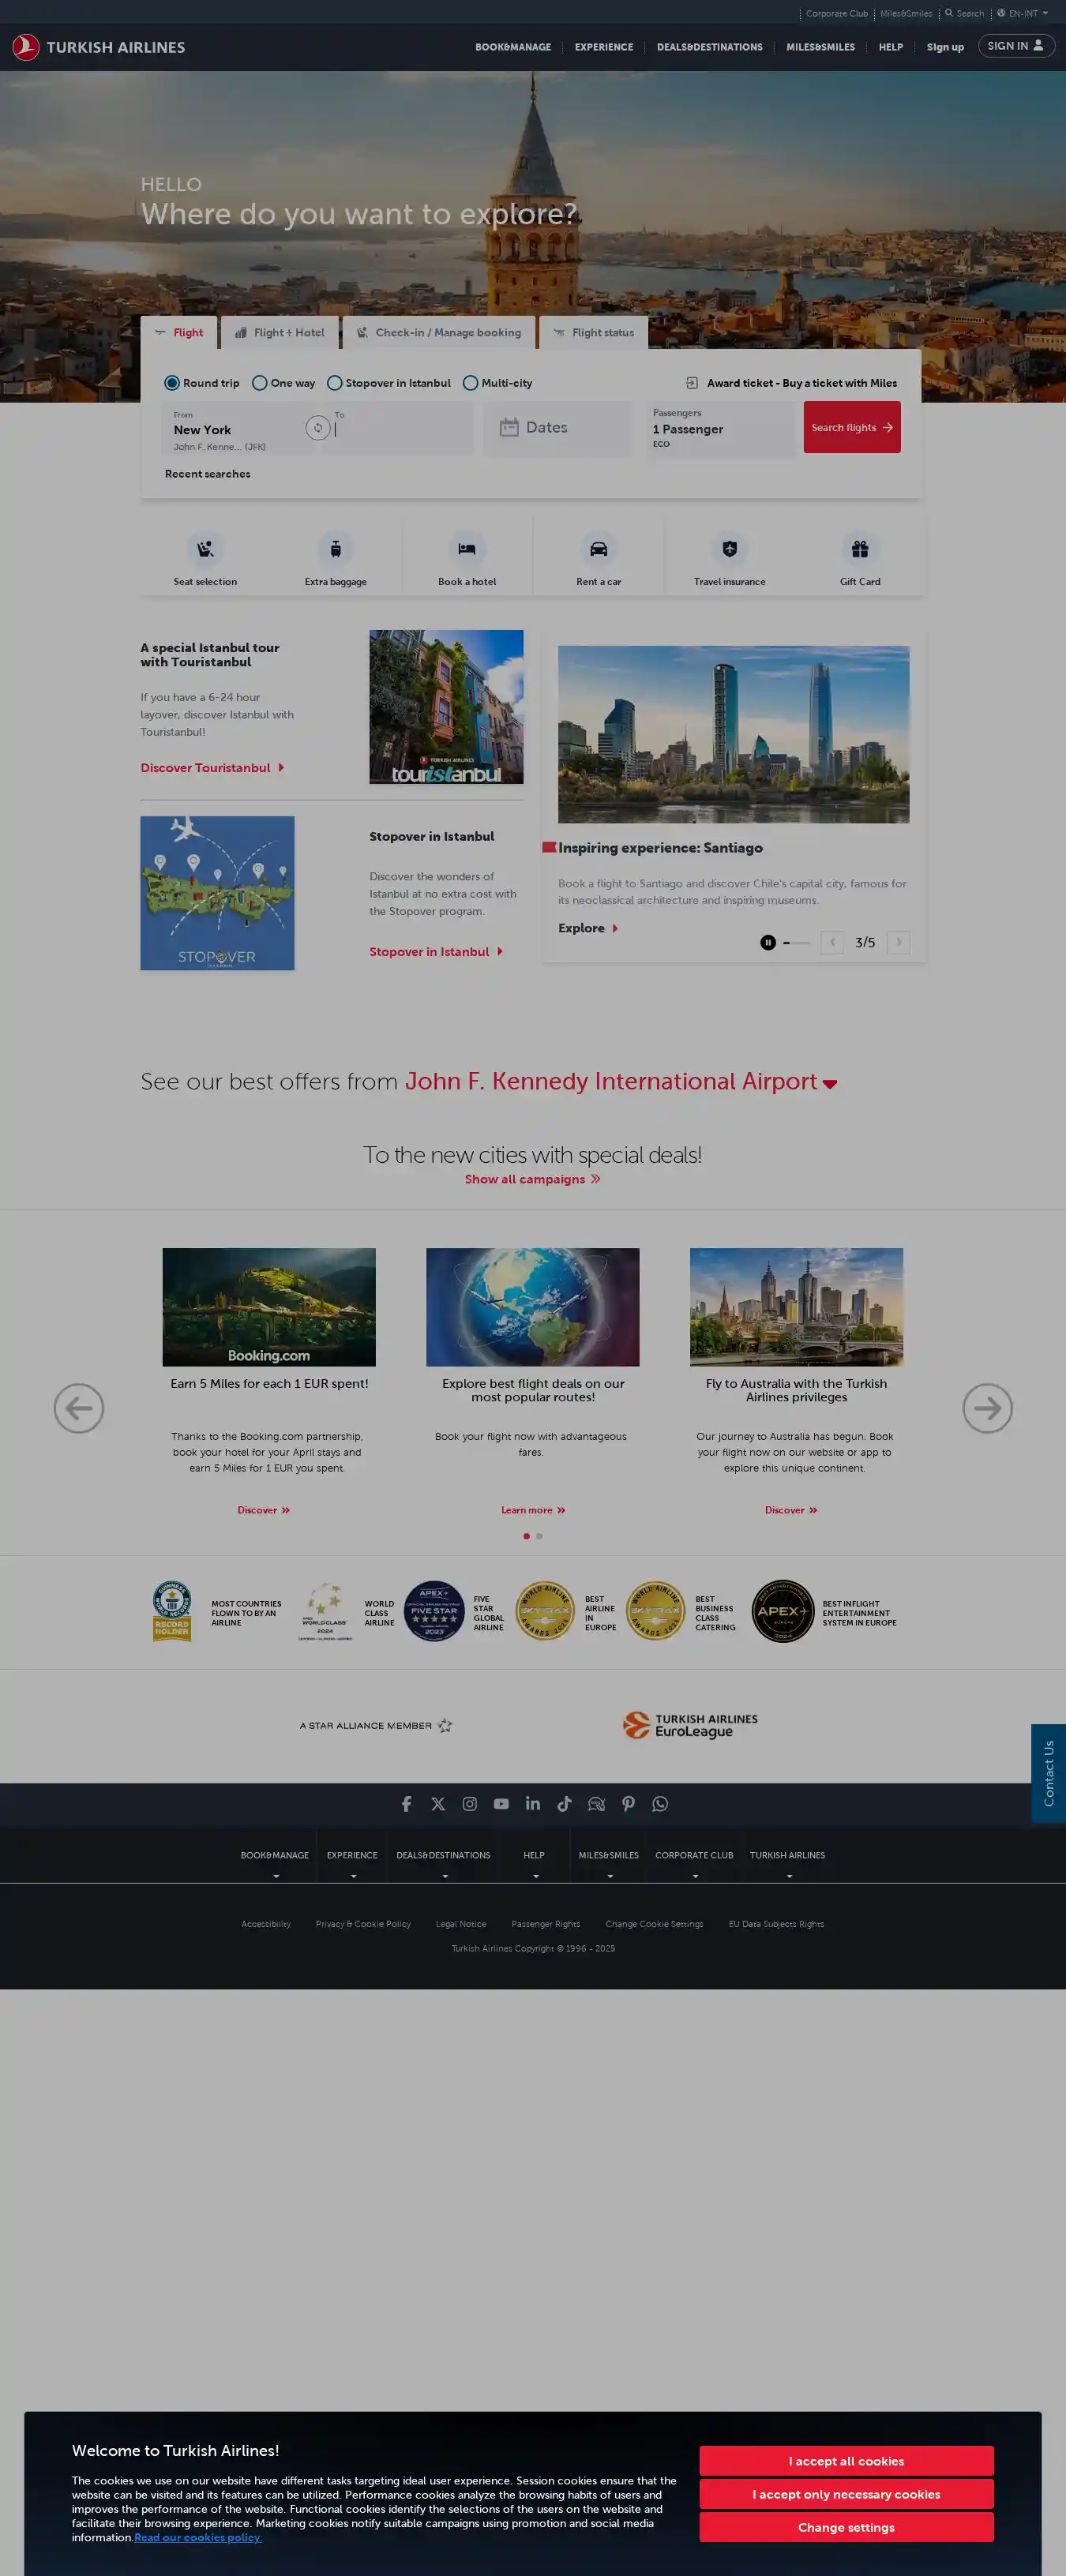The width and height of the screenshot is (1066, 2576).
Task: Choose the Multi-city radio option
Action: click(x=471, y=383)
